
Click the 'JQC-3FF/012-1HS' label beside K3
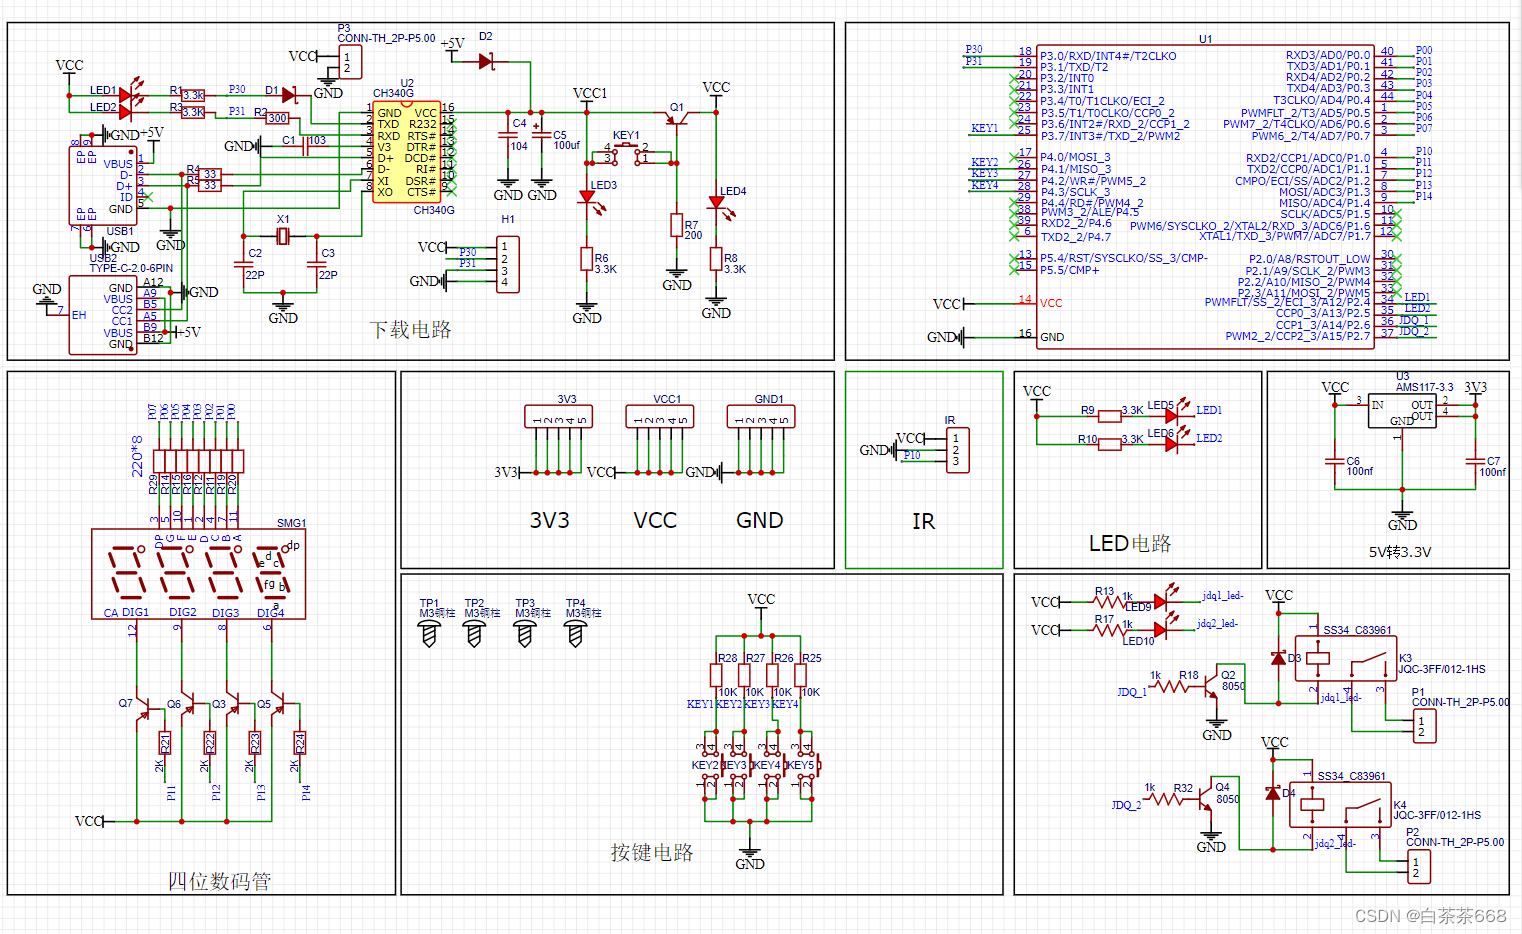click(1442, 669)
